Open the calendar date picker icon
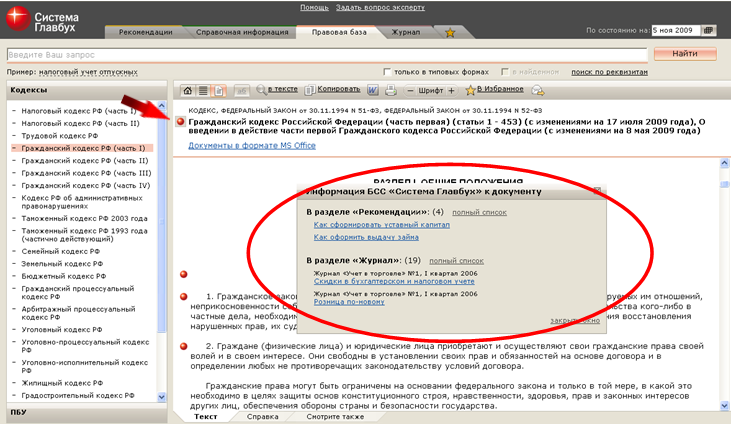734x424 pixels. (709, 30)
